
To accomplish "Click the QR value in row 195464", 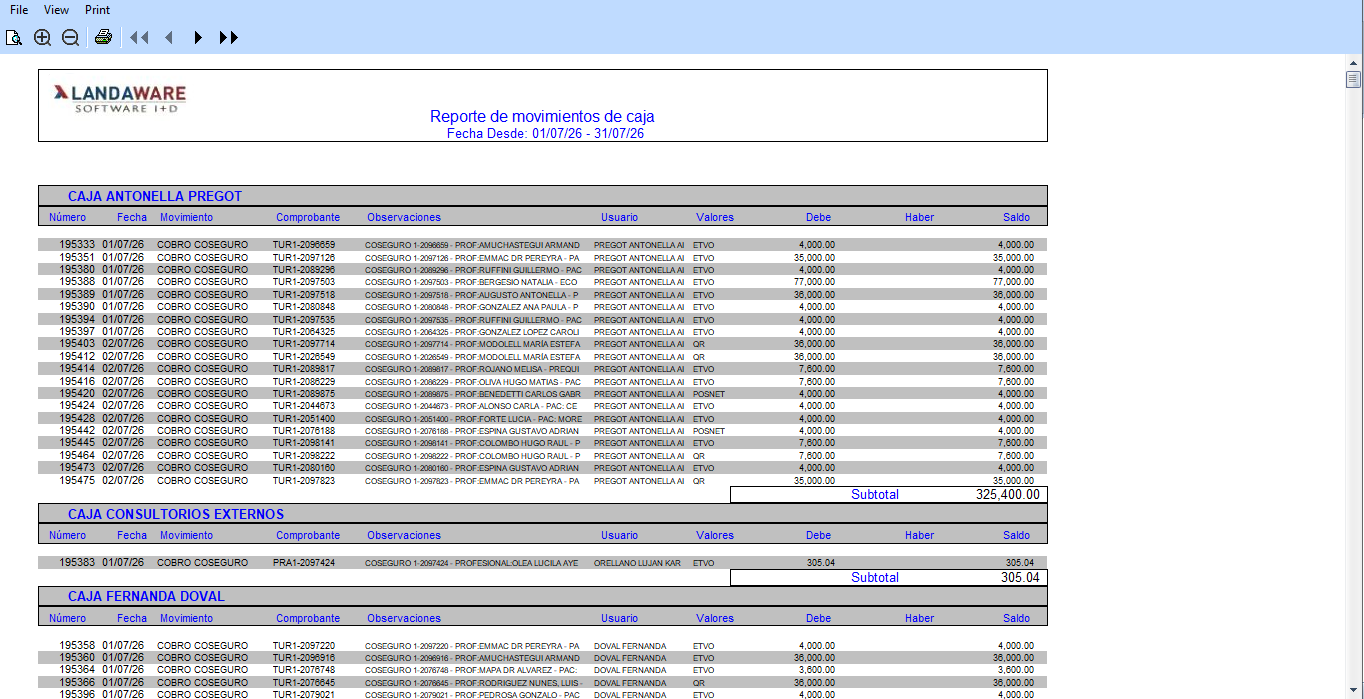I will point(699,456).
